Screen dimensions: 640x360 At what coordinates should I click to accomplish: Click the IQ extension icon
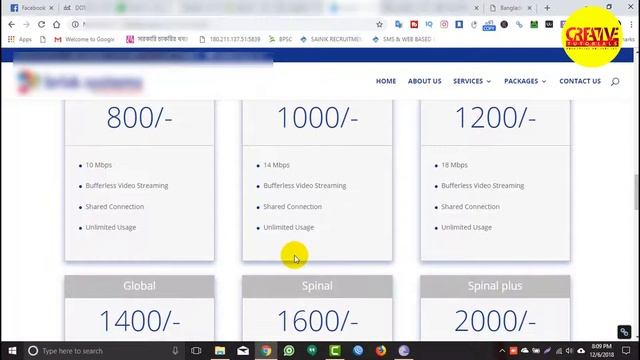[x=429, y=24]
